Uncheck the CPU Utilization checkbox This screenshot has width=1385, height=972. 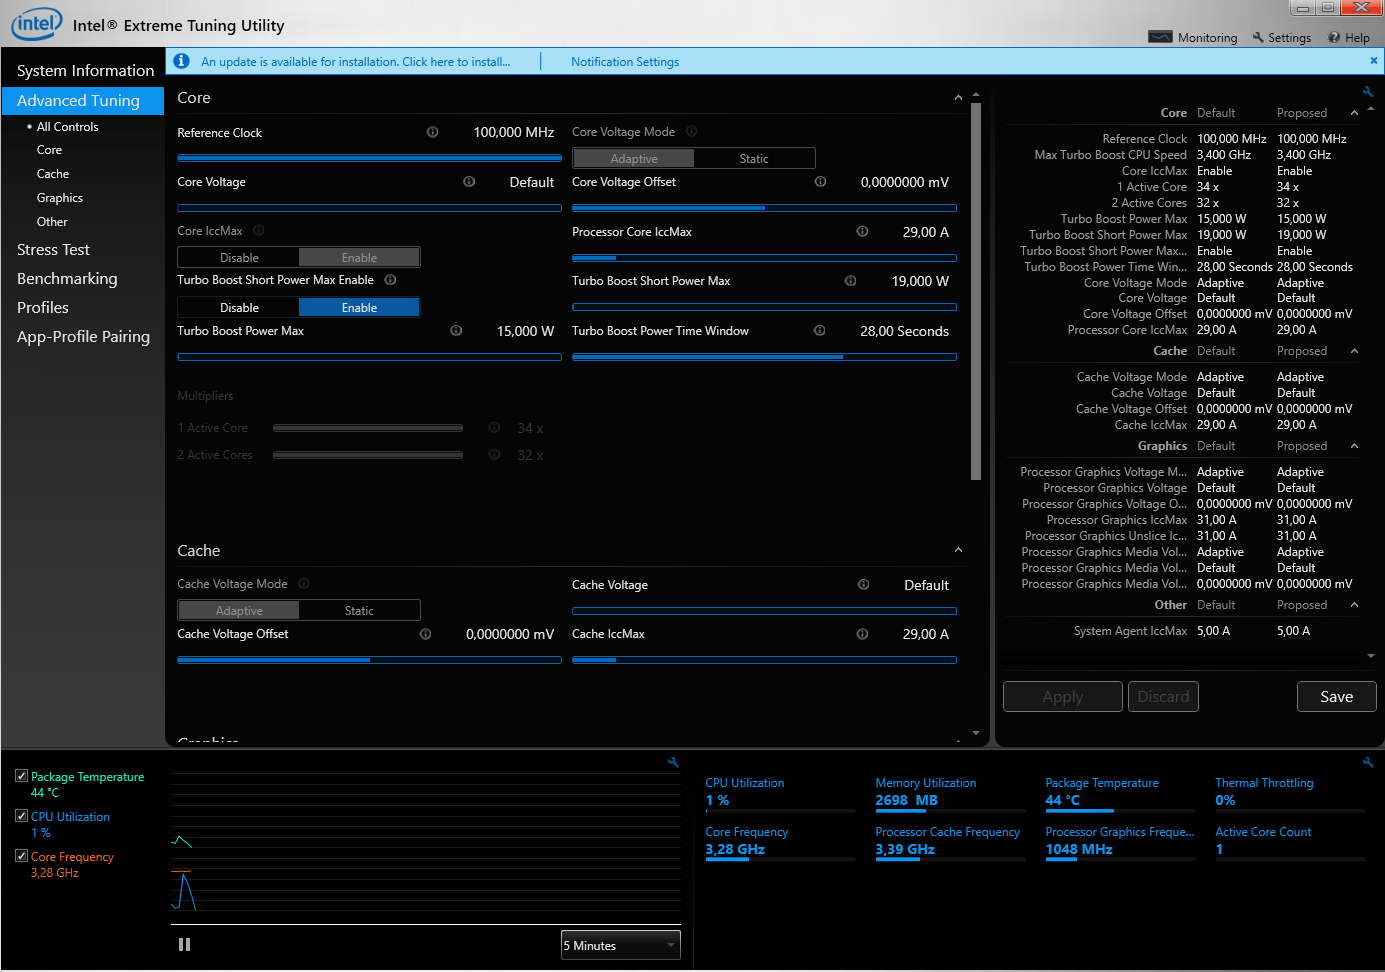pos(21,816)
